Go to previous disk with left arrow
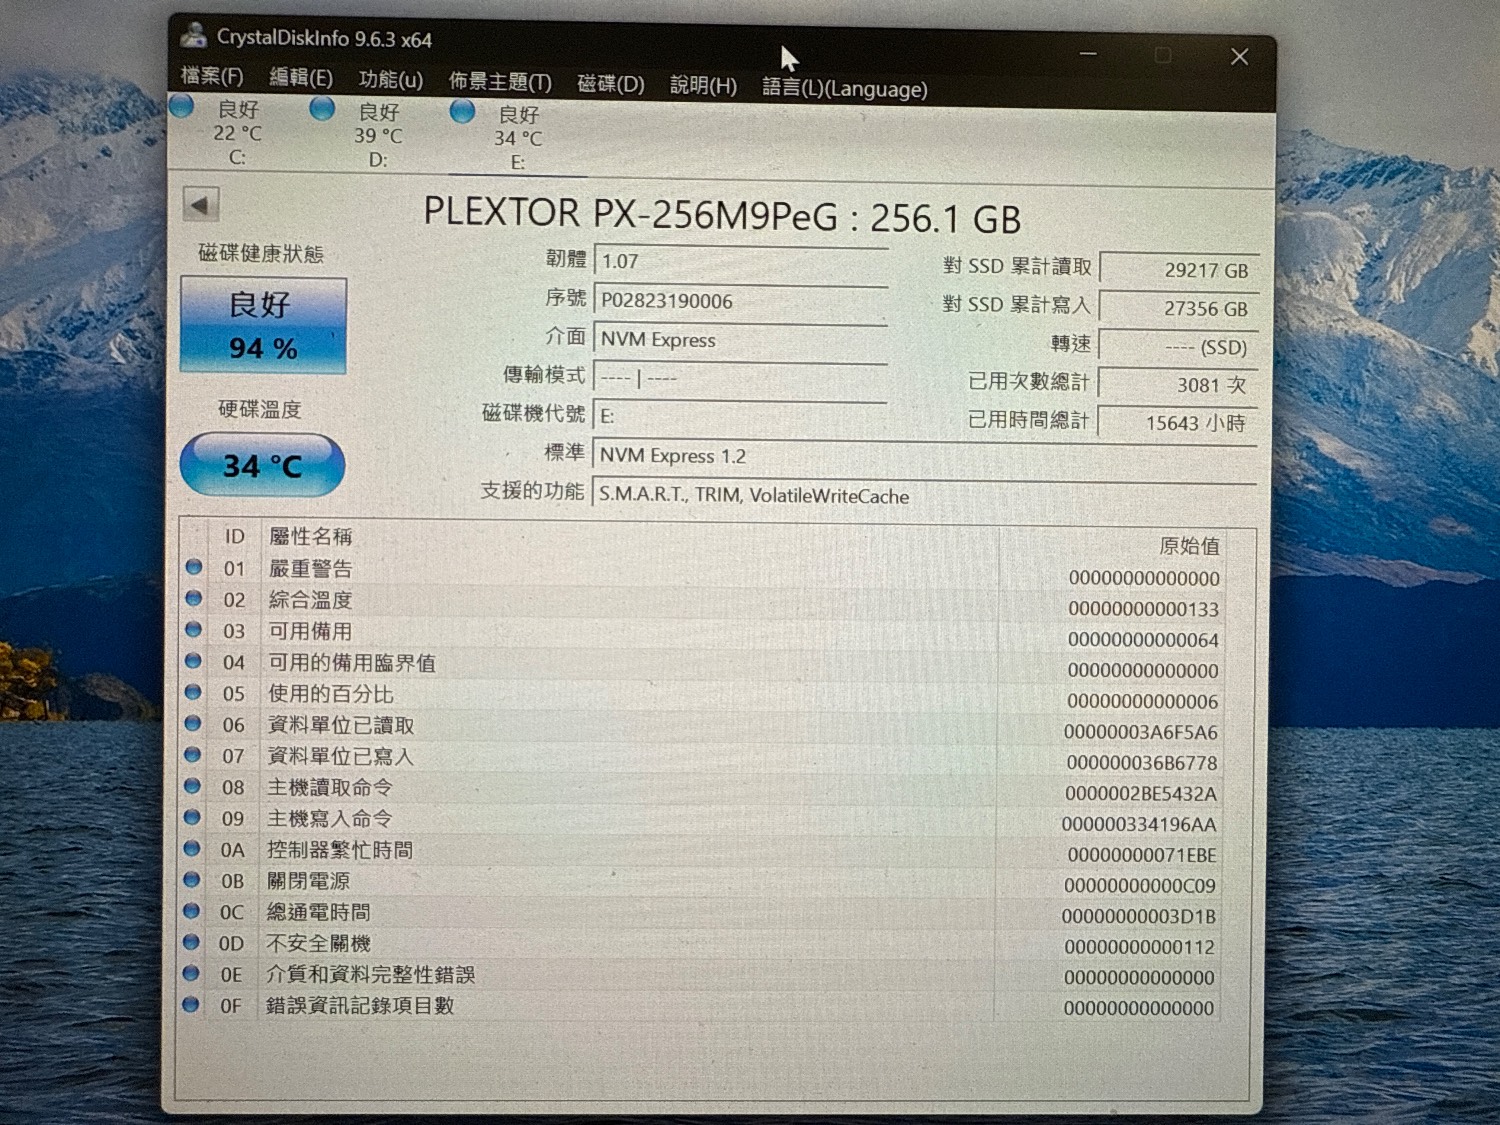 (201, 205)
